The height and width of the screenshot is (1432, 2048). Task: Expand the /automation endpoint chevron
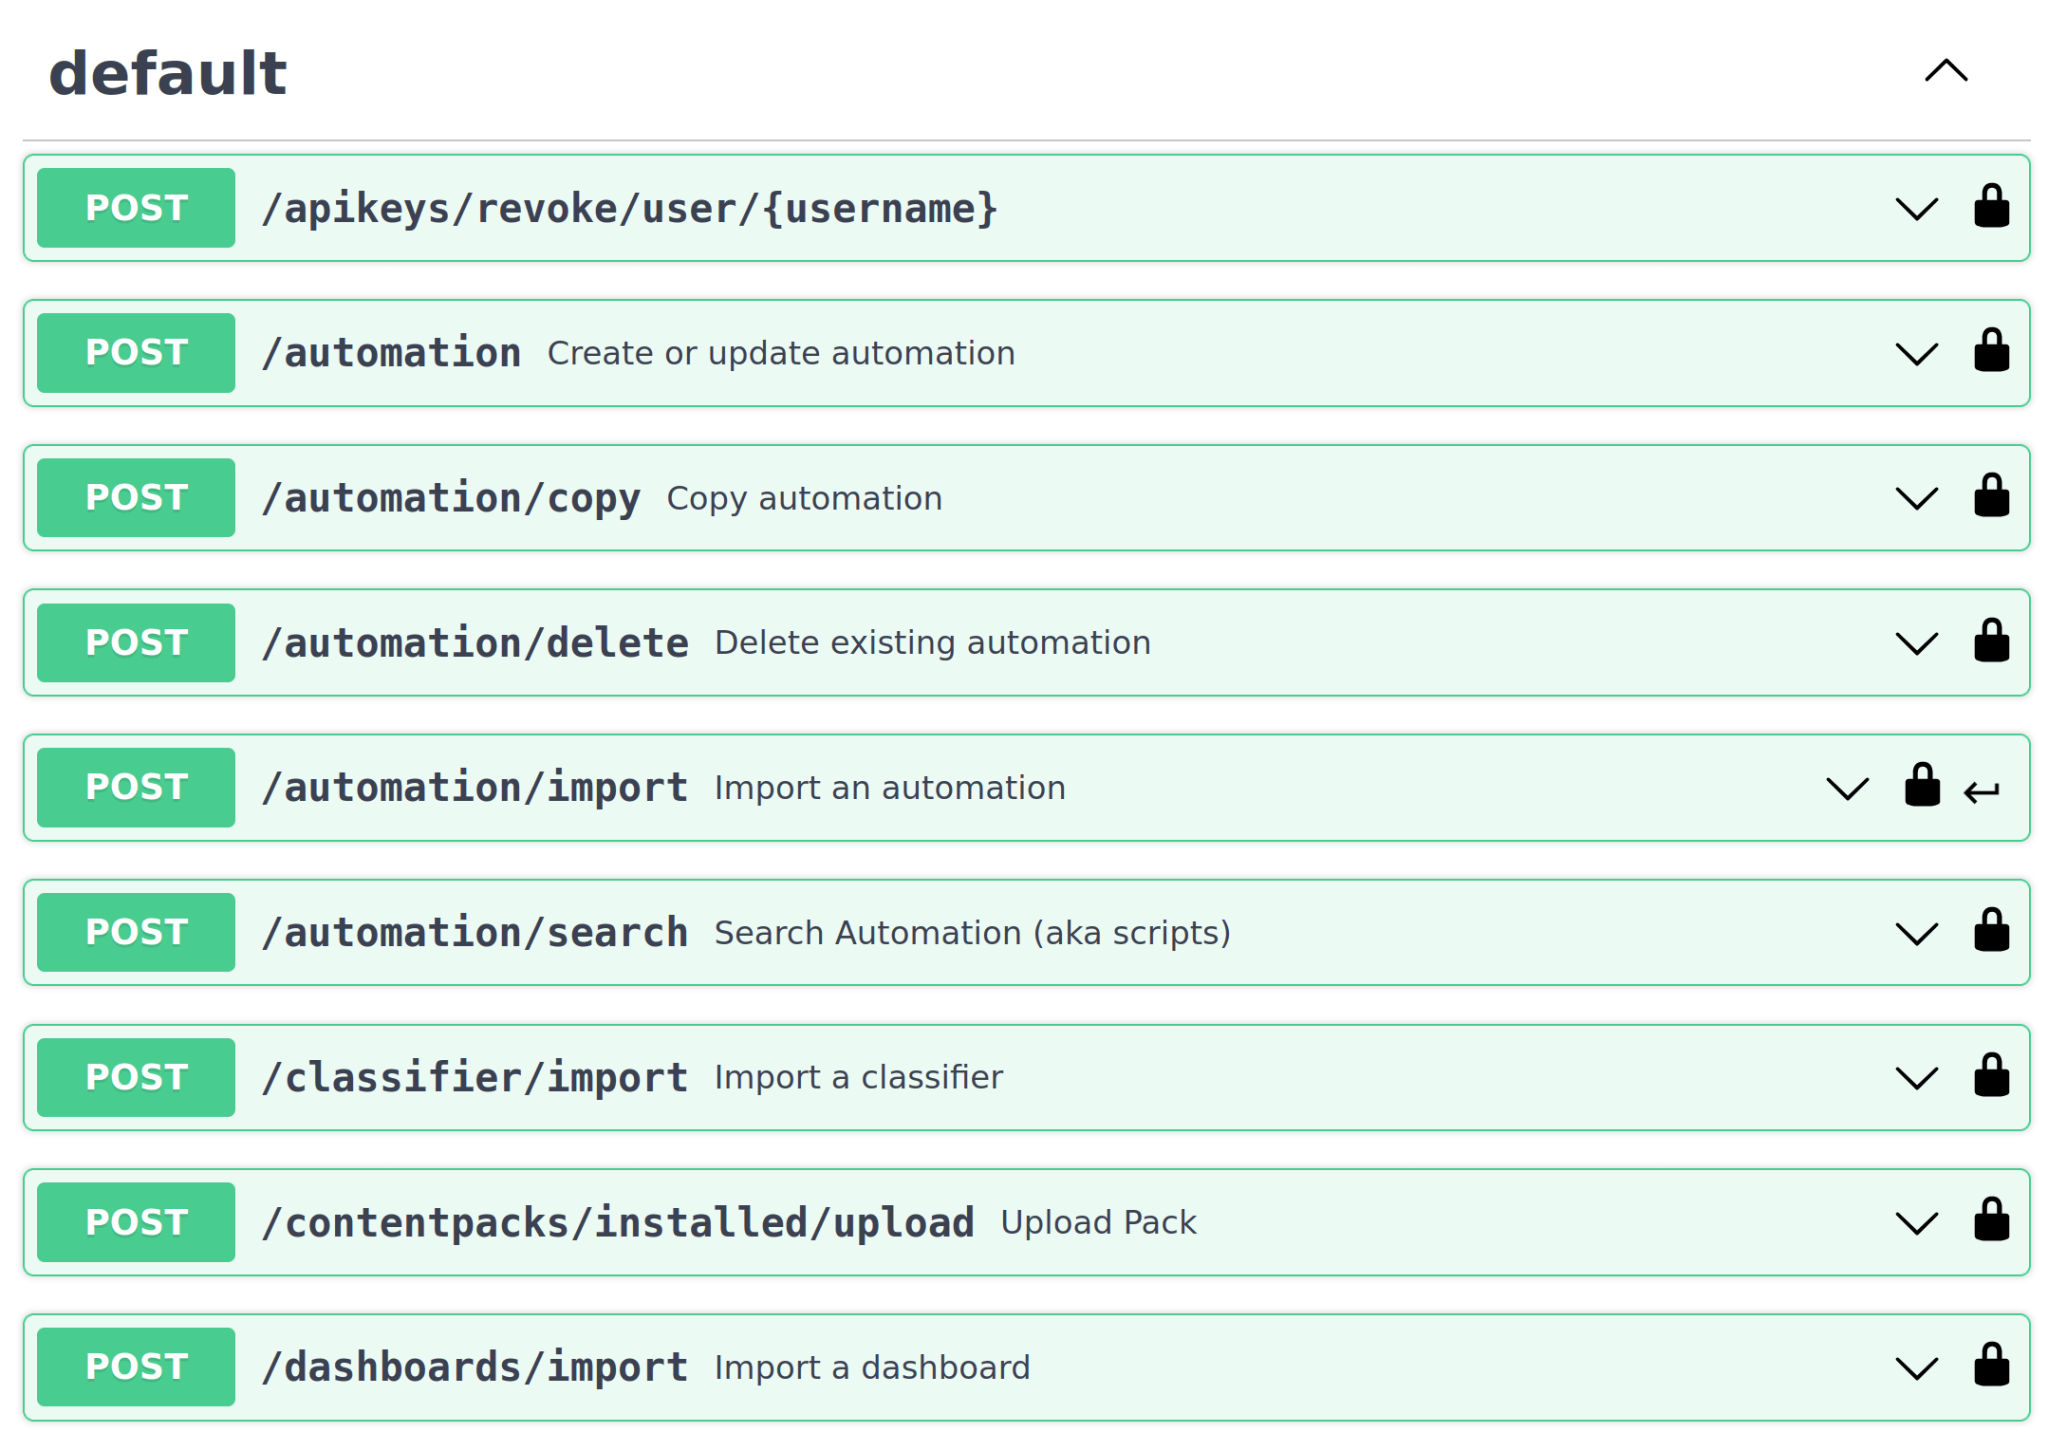point(1917,354)
